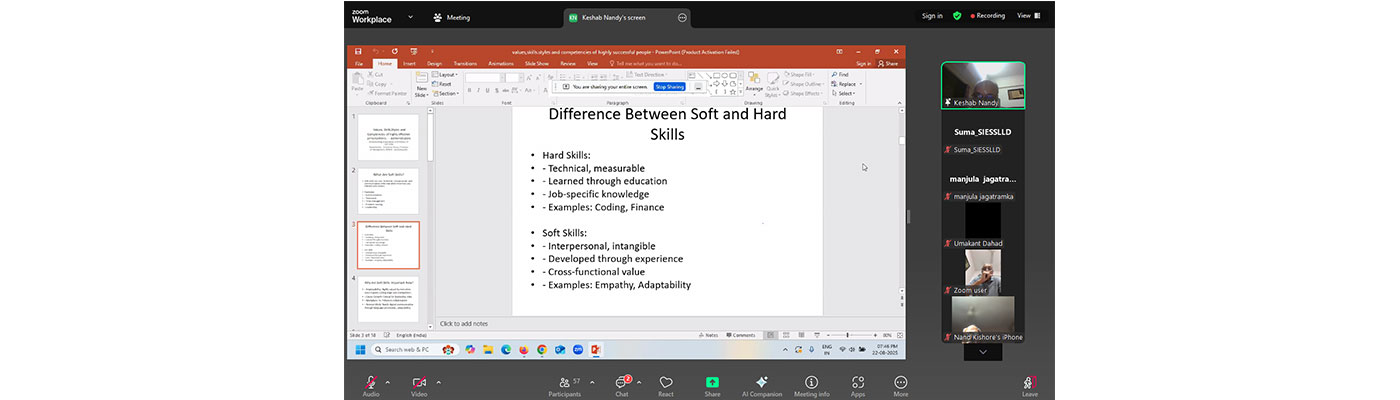
Task: Select slide 4 thumbnail
Action: coord(388,299)
